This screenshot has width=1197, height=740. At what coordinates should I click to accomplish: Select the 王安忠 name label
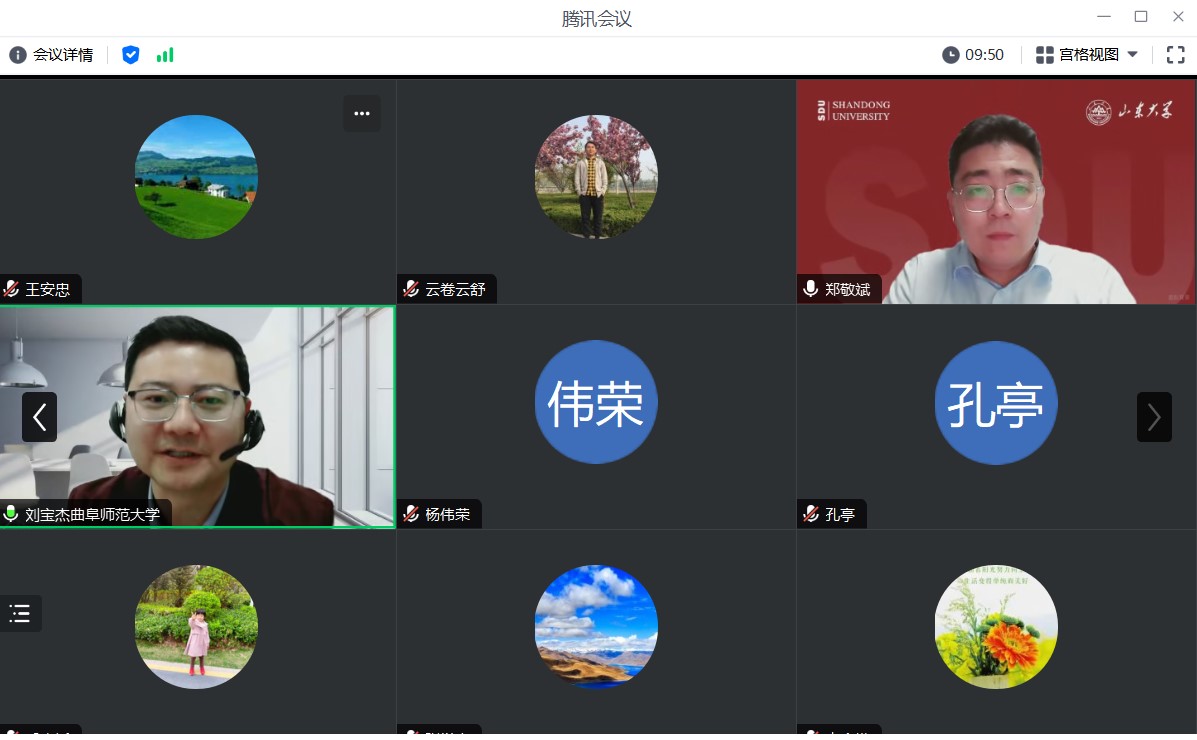point(47,289)
